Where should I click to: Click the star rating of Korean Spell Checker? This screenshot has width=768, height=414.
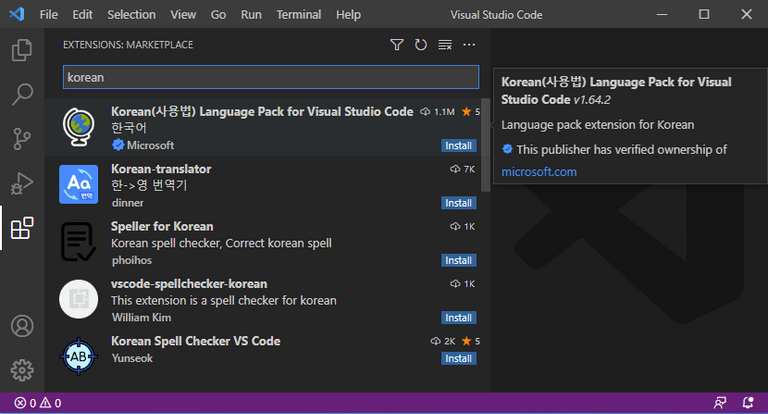point(471,341)
